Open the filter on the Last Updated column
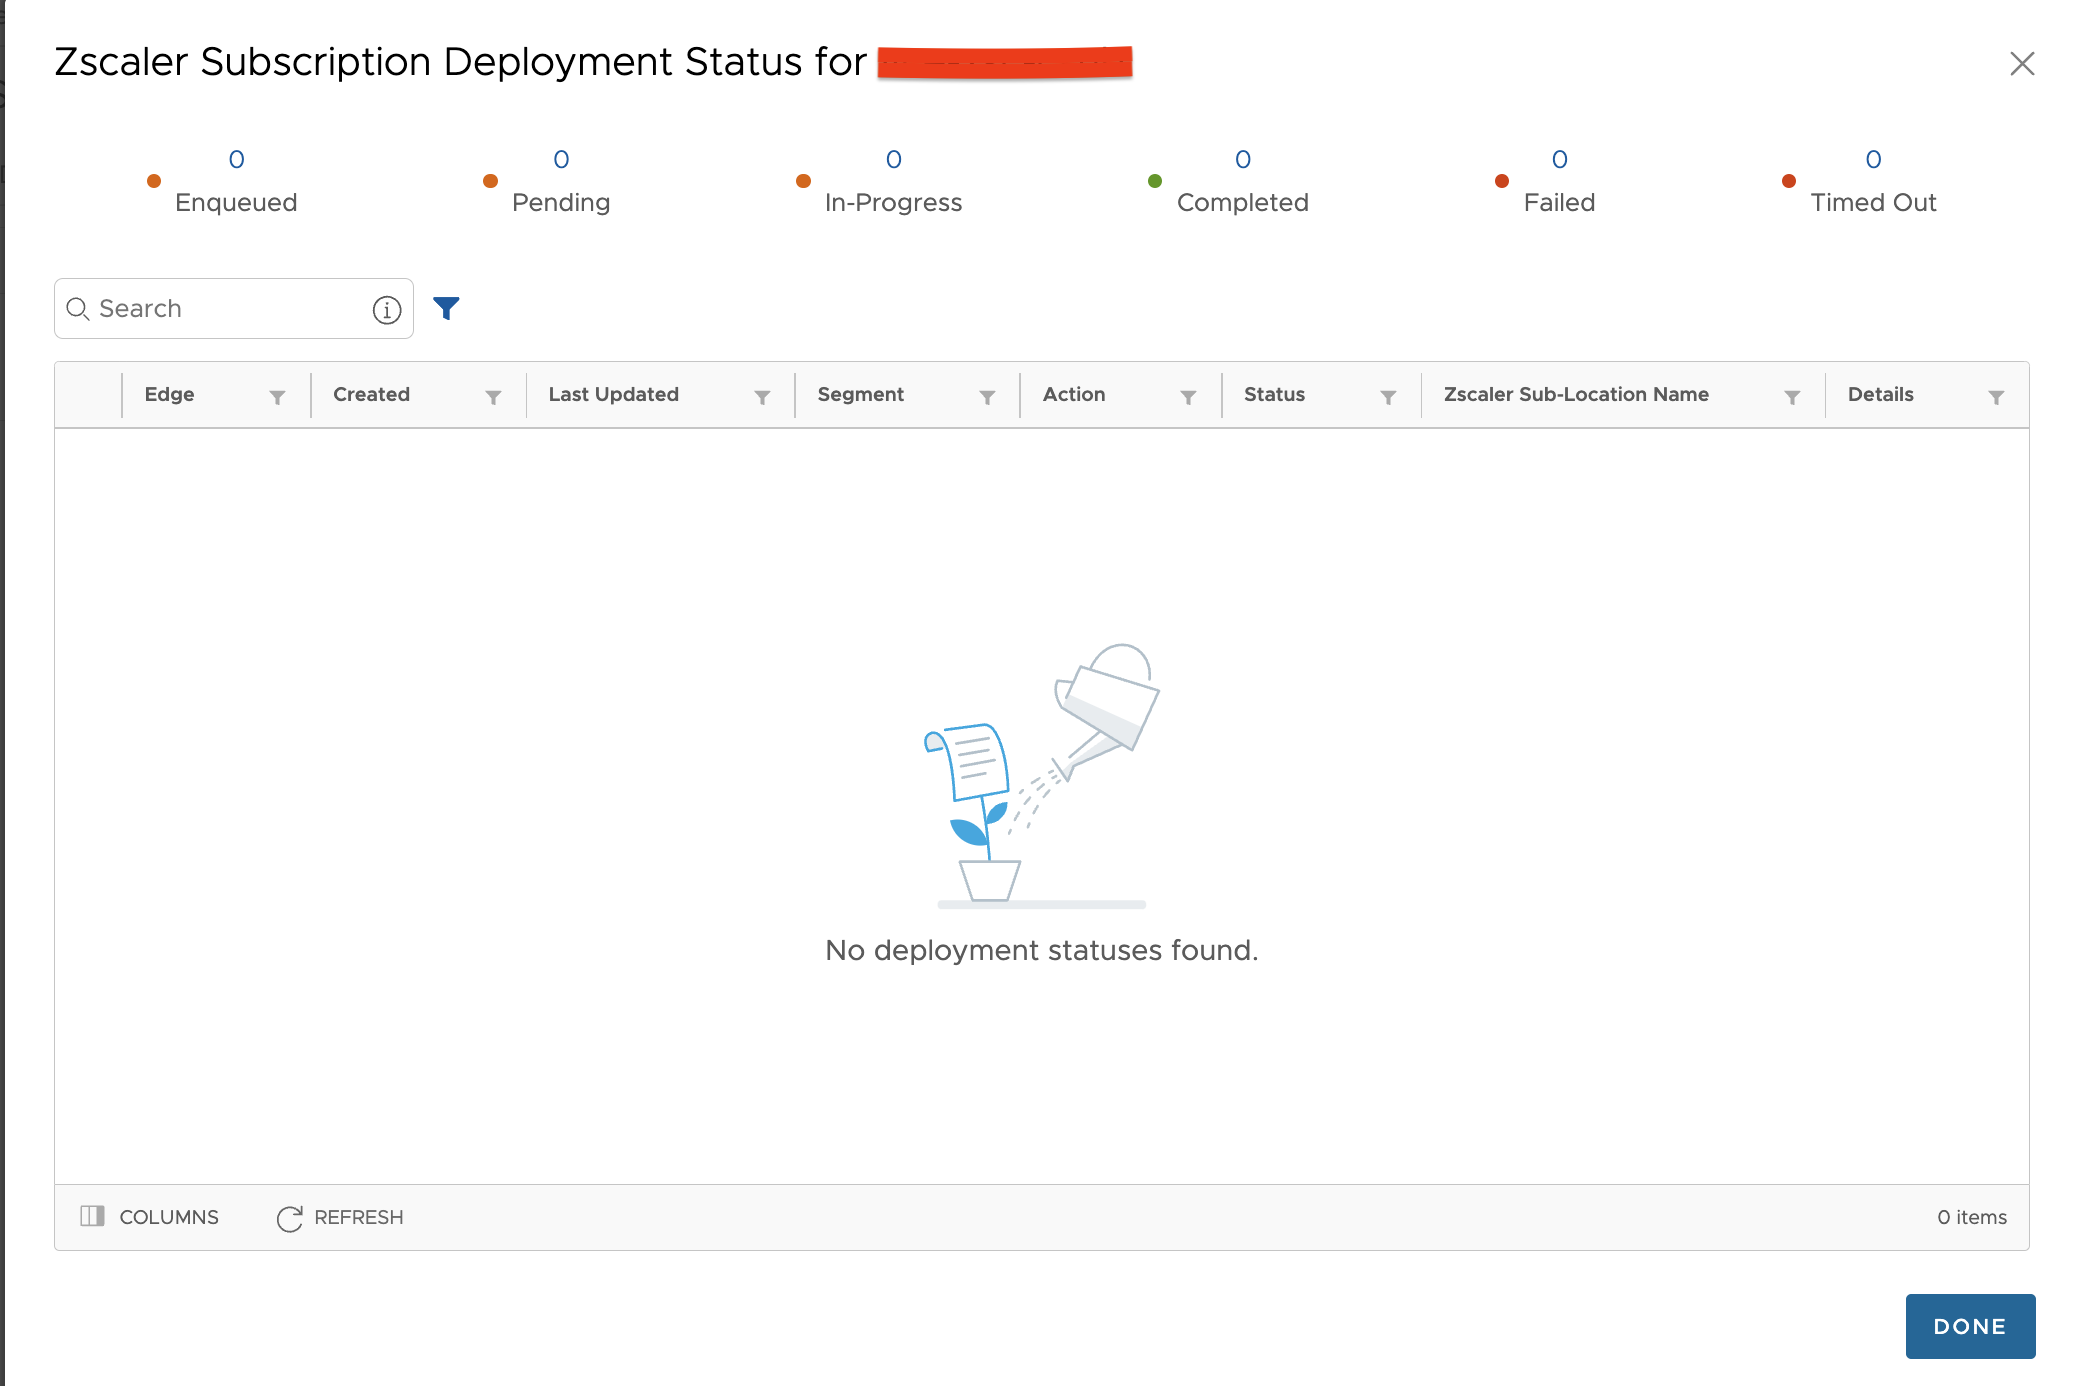The height and width of the screenshot is (1386, 2076). 763,396
